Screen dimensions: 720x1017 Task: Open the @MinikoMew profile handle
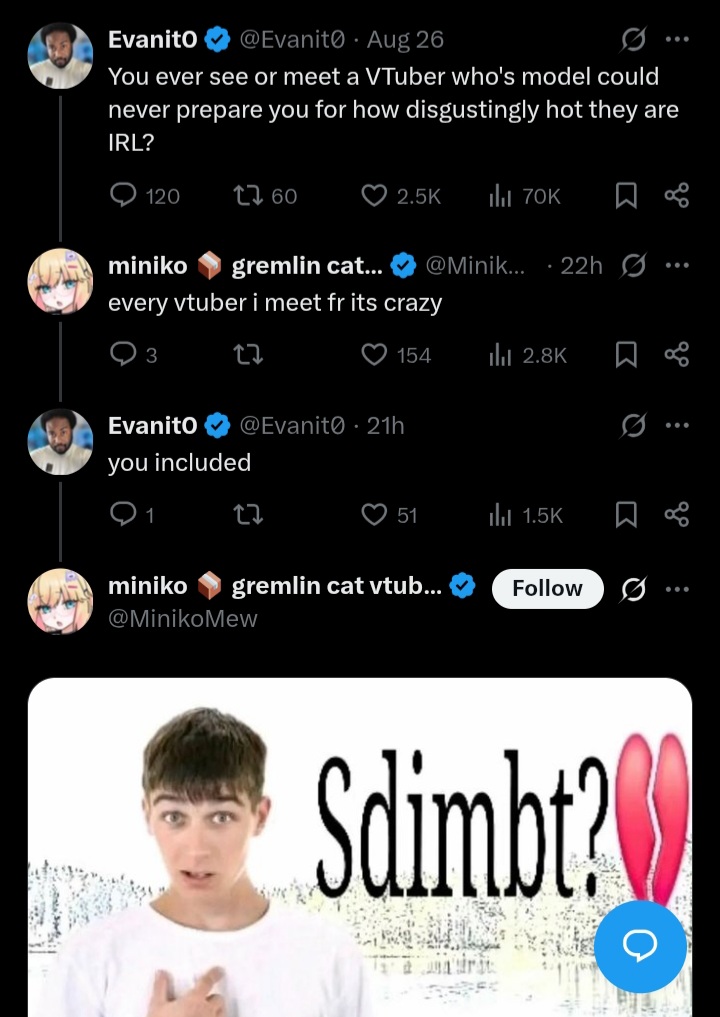click(182, 619)
